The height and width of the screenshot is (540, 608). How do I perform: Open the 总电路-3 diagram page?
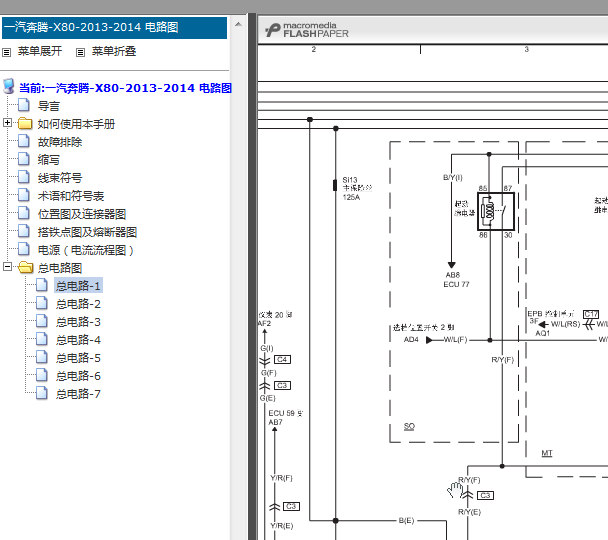[x=78, y=322]
